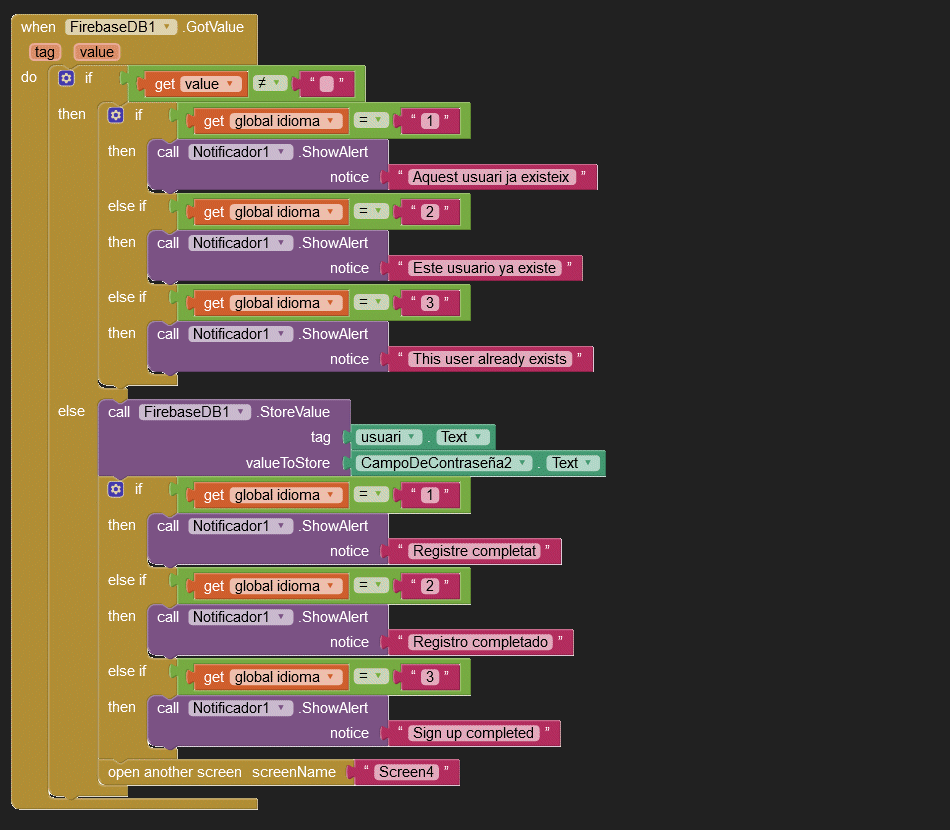Click the 'value' parameter in the event header

click(96, 52)
